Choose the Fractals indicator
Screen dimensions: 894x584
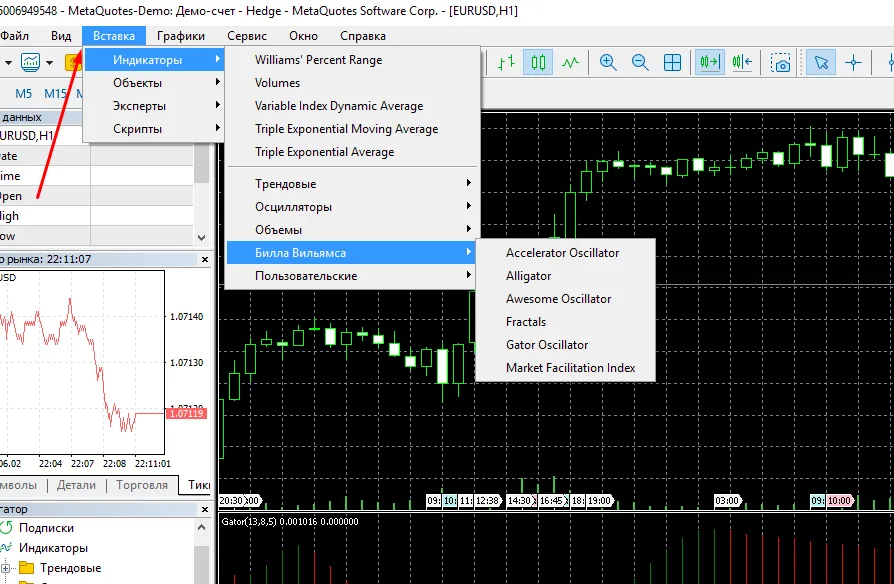tap(566, 322)
